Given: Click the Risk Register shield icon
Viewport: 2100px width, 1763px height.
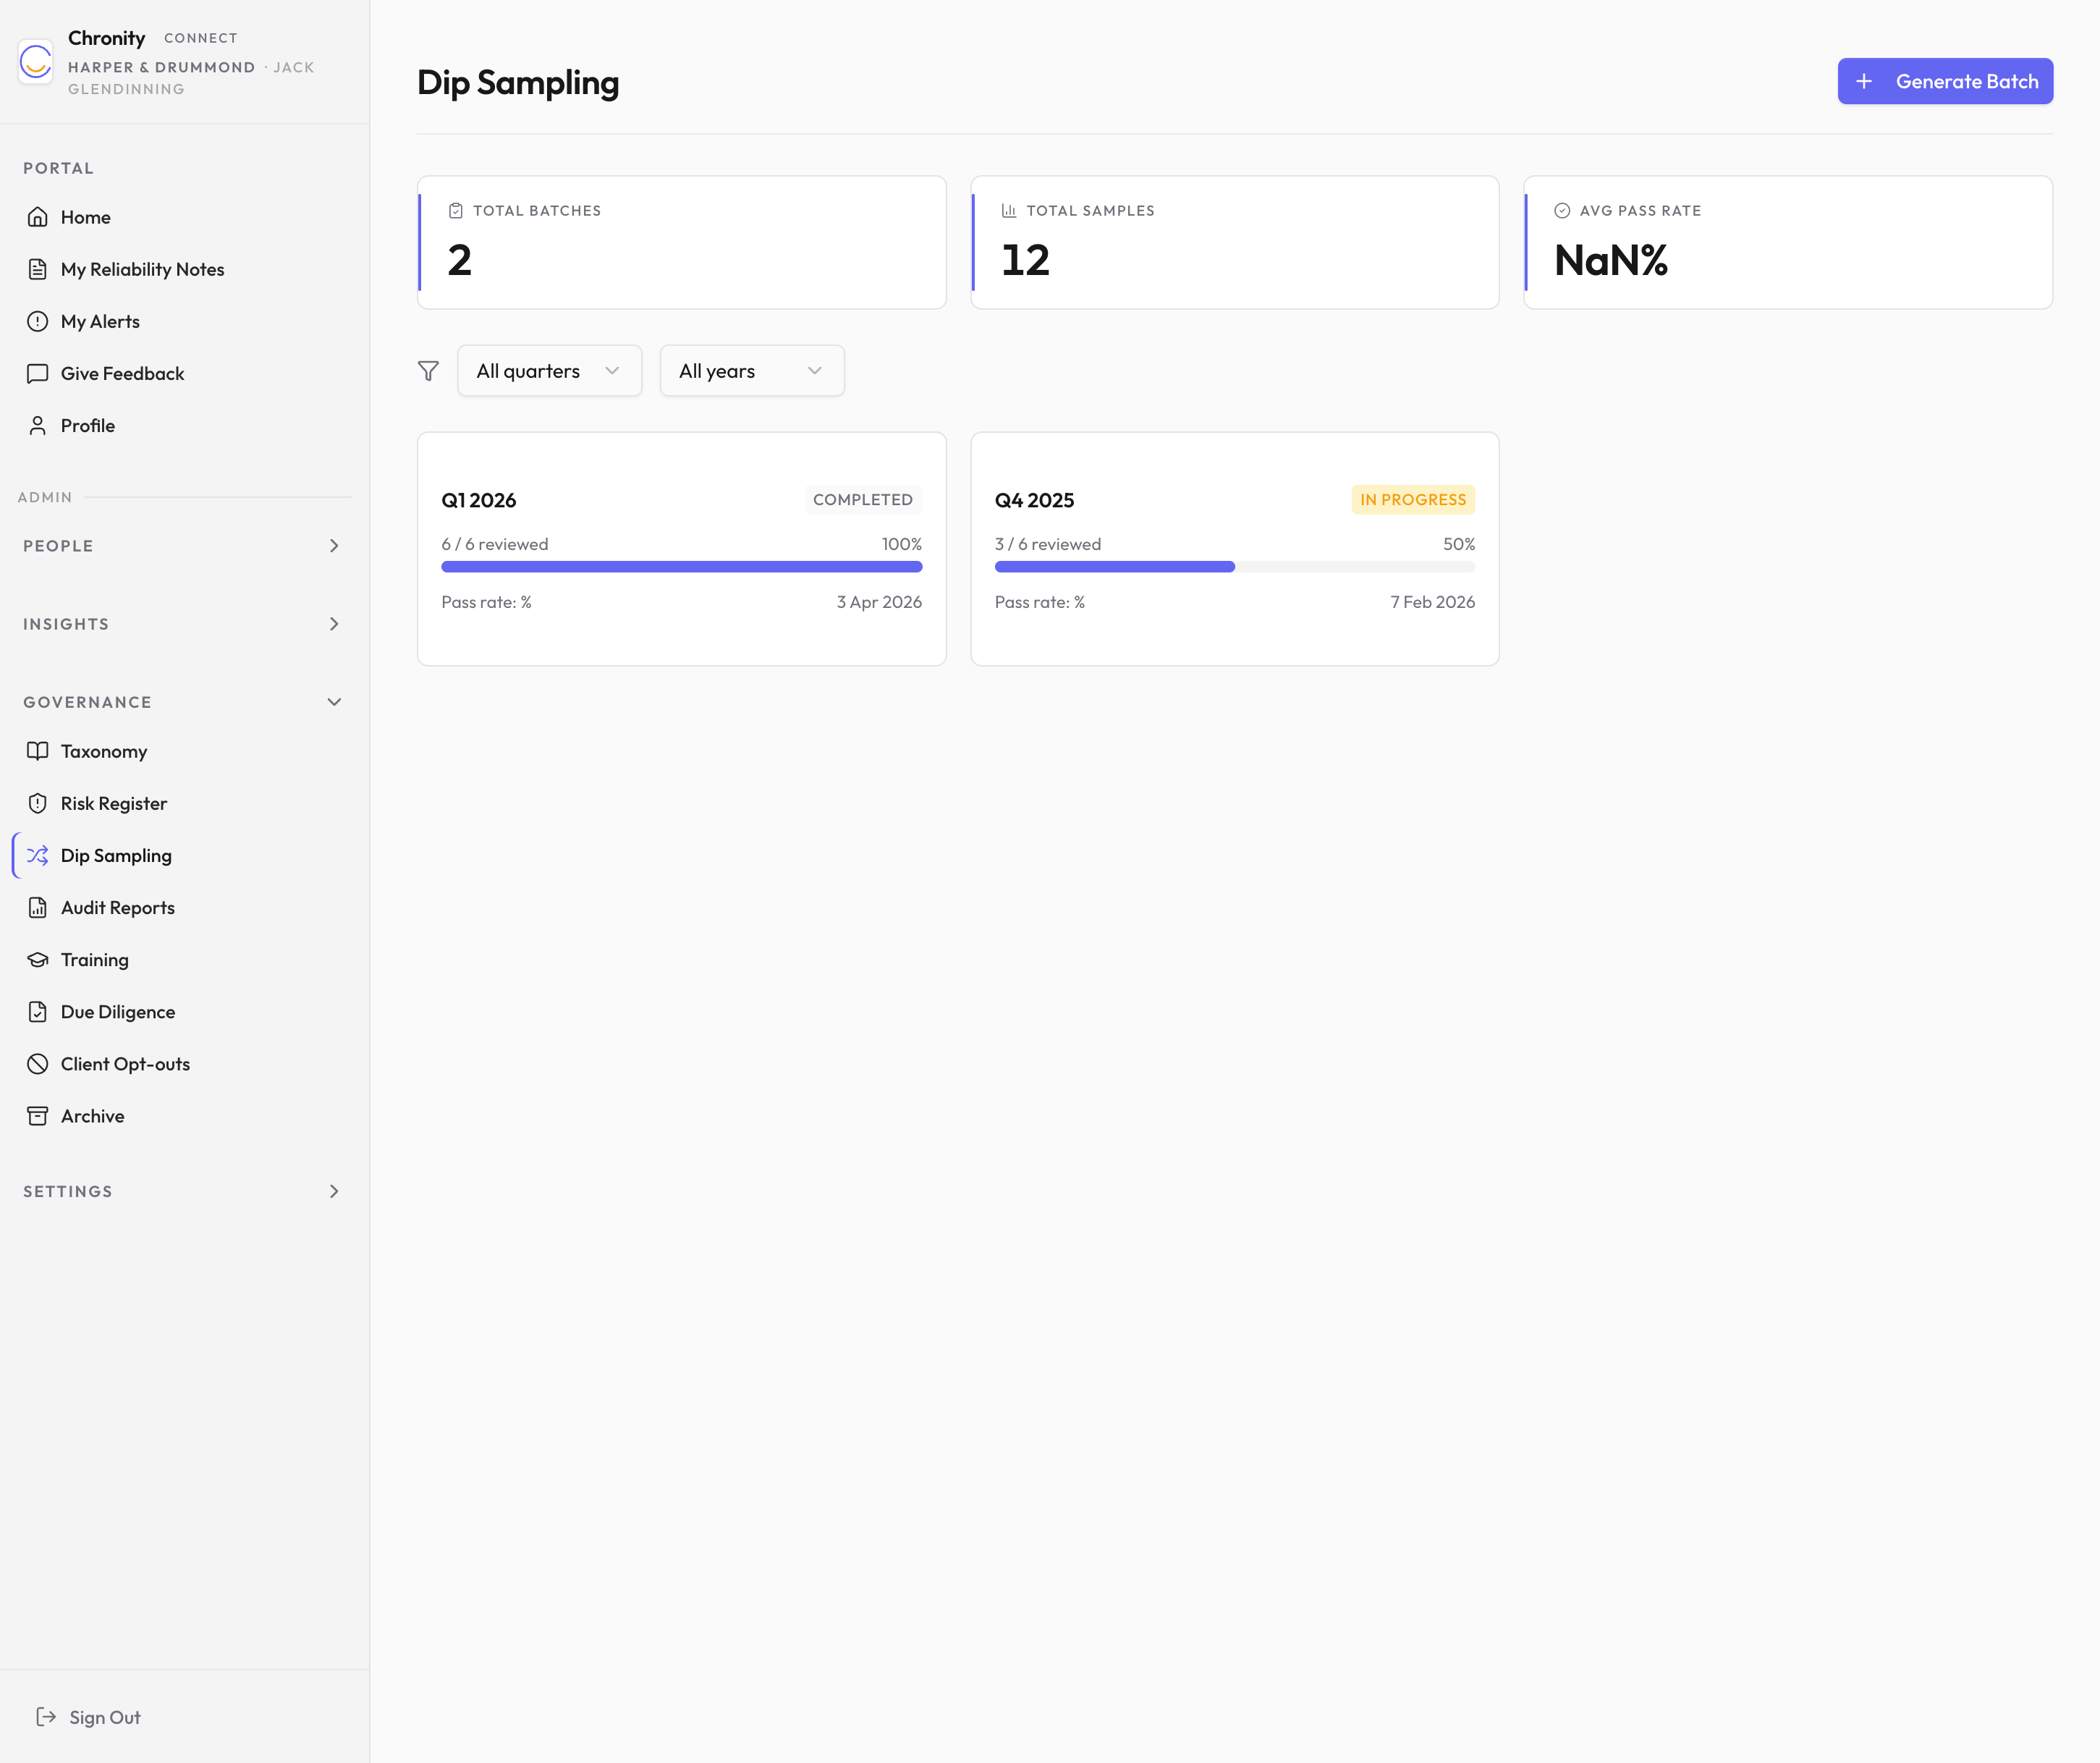Looking at the screenshot, I should [x=38, y=803].
